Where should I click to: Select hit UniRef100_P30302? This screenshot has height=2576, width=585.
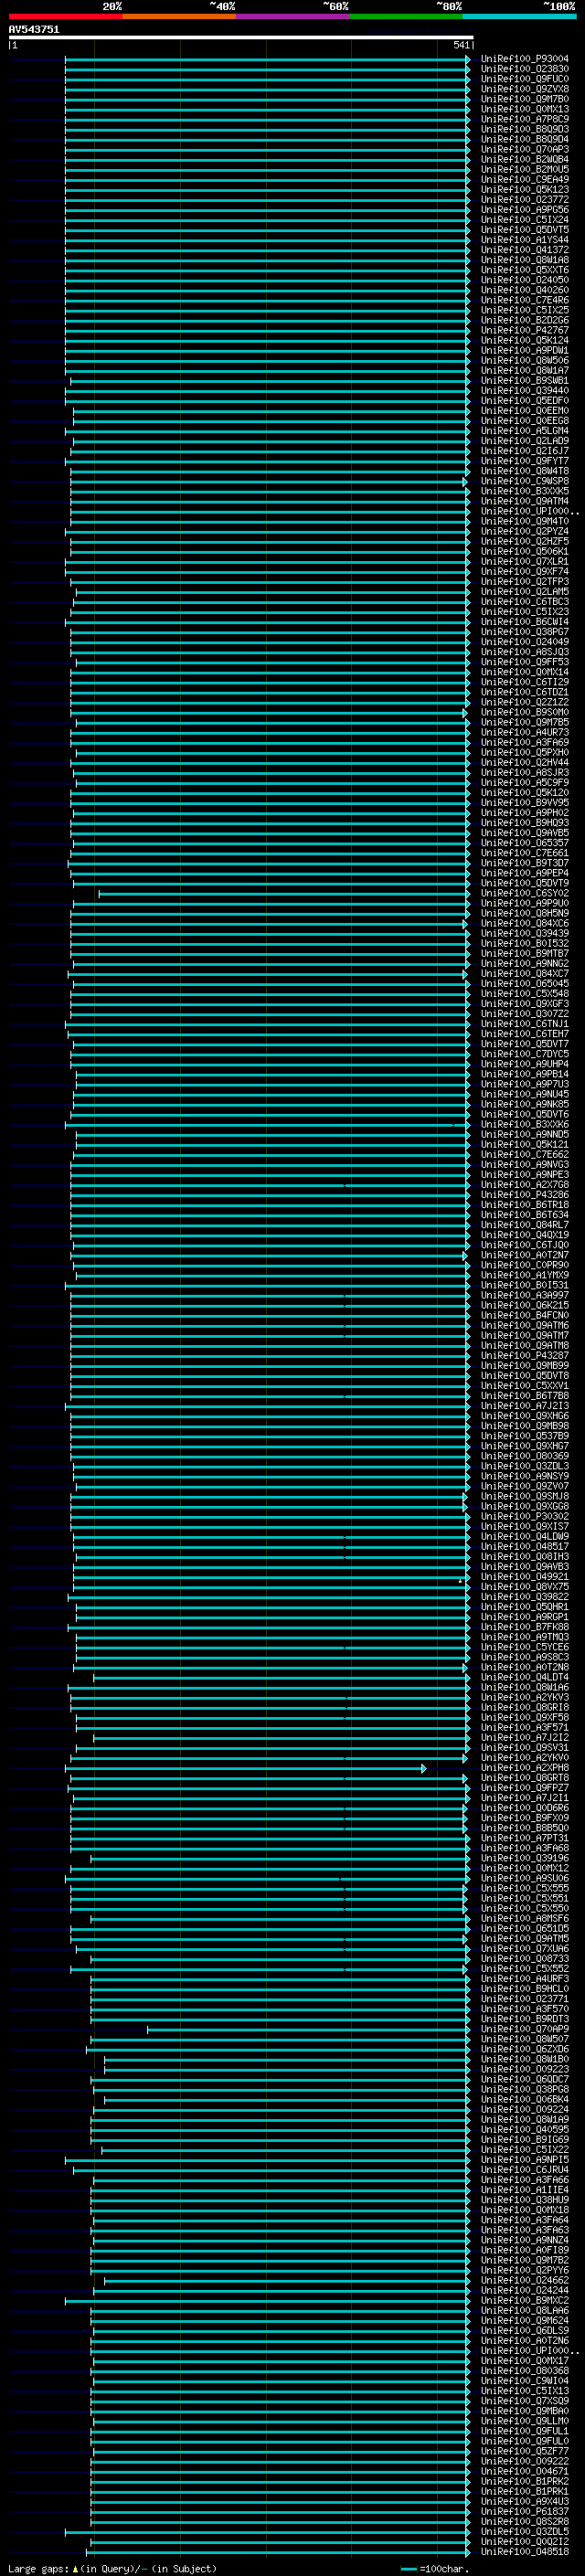point(525,1516)
